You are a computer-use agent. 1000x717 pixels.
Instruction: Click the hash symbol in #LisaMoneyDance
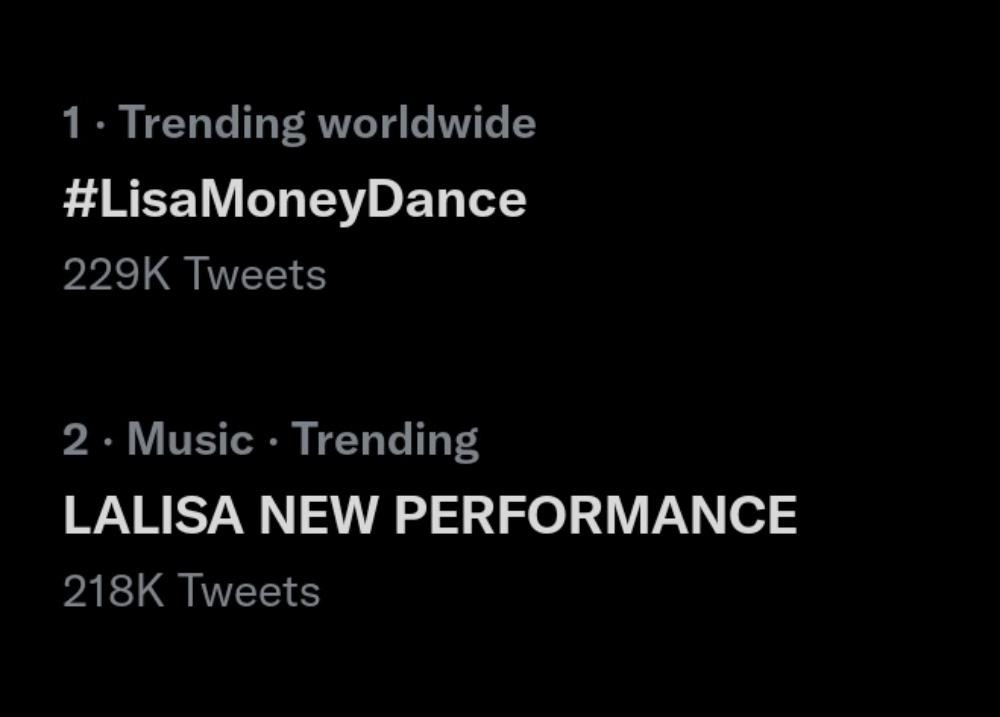[x=78, y=200]
